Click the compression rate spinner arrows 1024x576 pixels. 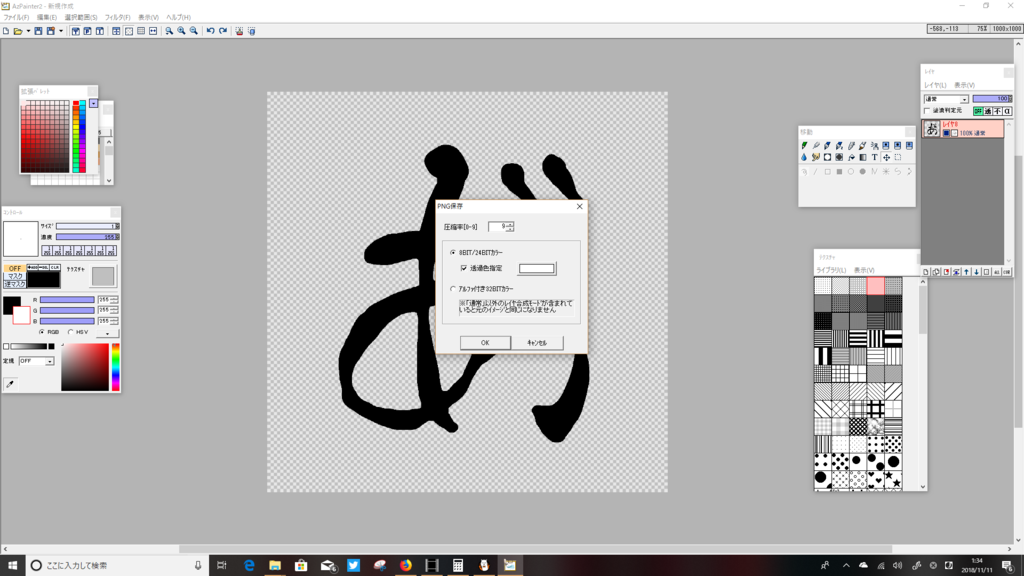pyautogui.click(x=510, y=227)
